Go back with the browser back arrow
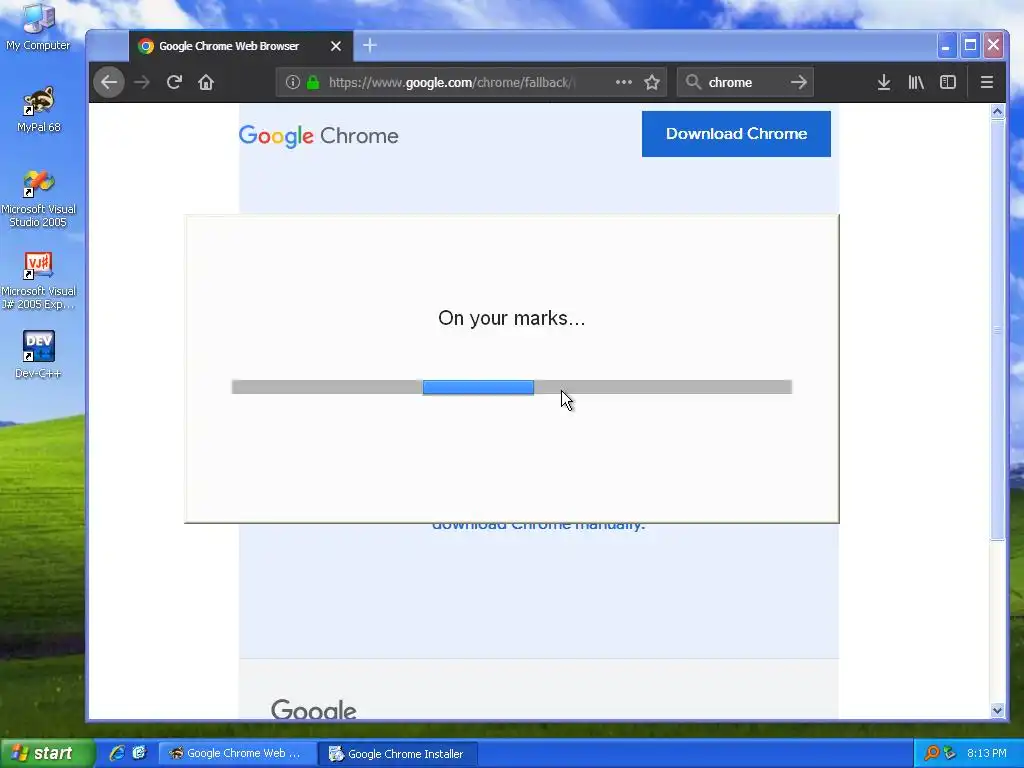This screenshot has height=768, width=1024. pyautogui.click(x=109, y=82)
